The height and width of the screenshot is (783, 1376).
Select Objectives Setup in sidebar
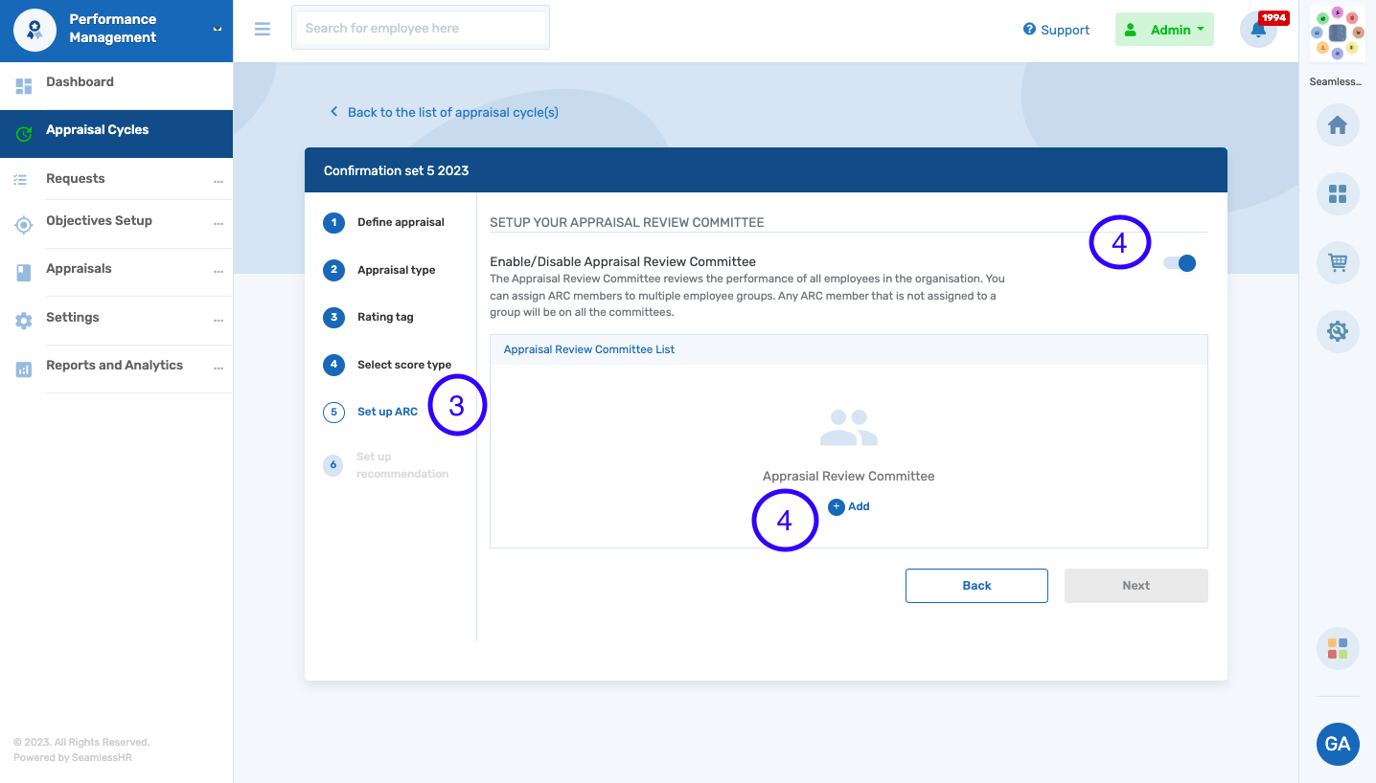pyautogui.click(x=99, y=221)
